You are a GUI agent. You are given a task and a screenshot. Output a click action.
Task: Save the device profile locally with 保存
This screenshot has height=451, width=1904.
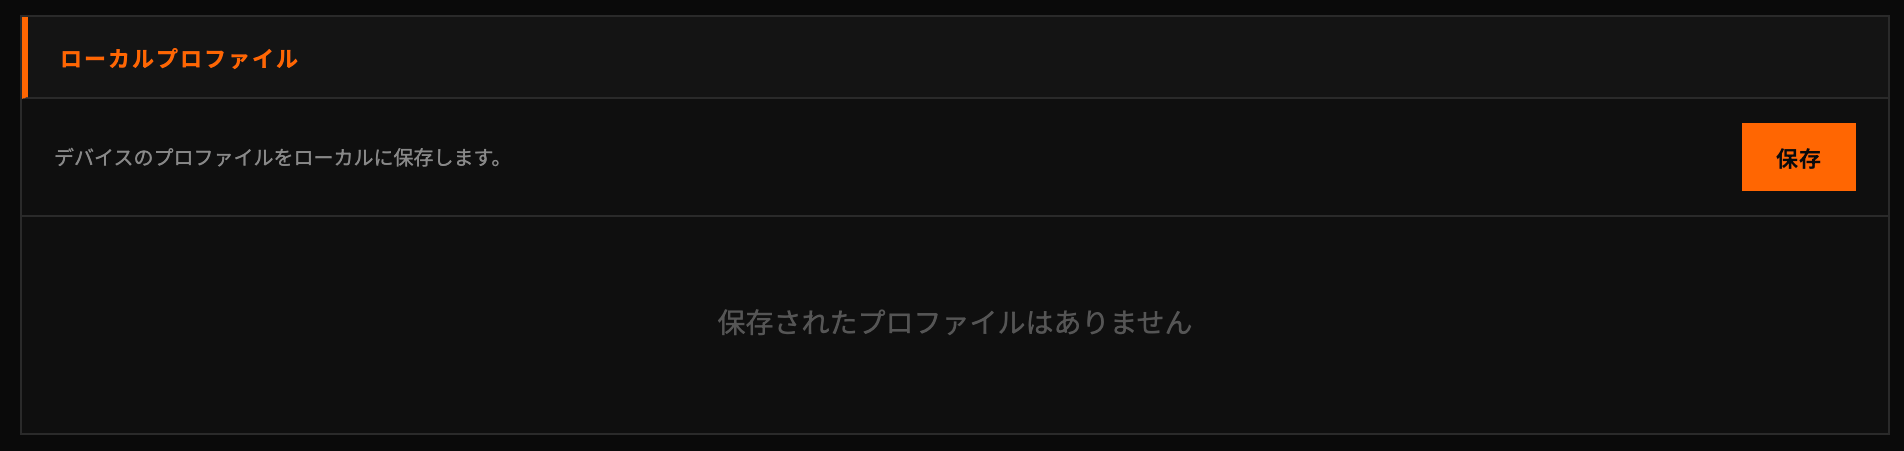[1798, 157]
